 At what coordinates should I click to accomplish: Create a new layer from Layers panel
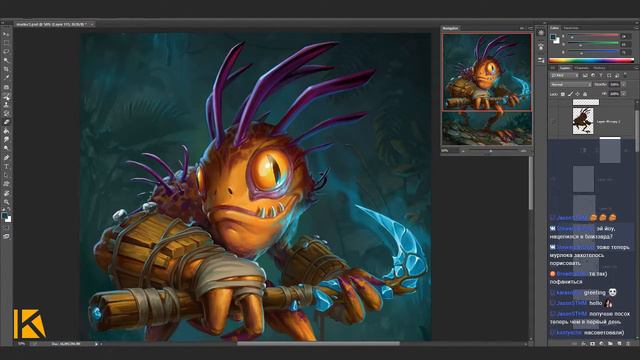coord(619,344)
